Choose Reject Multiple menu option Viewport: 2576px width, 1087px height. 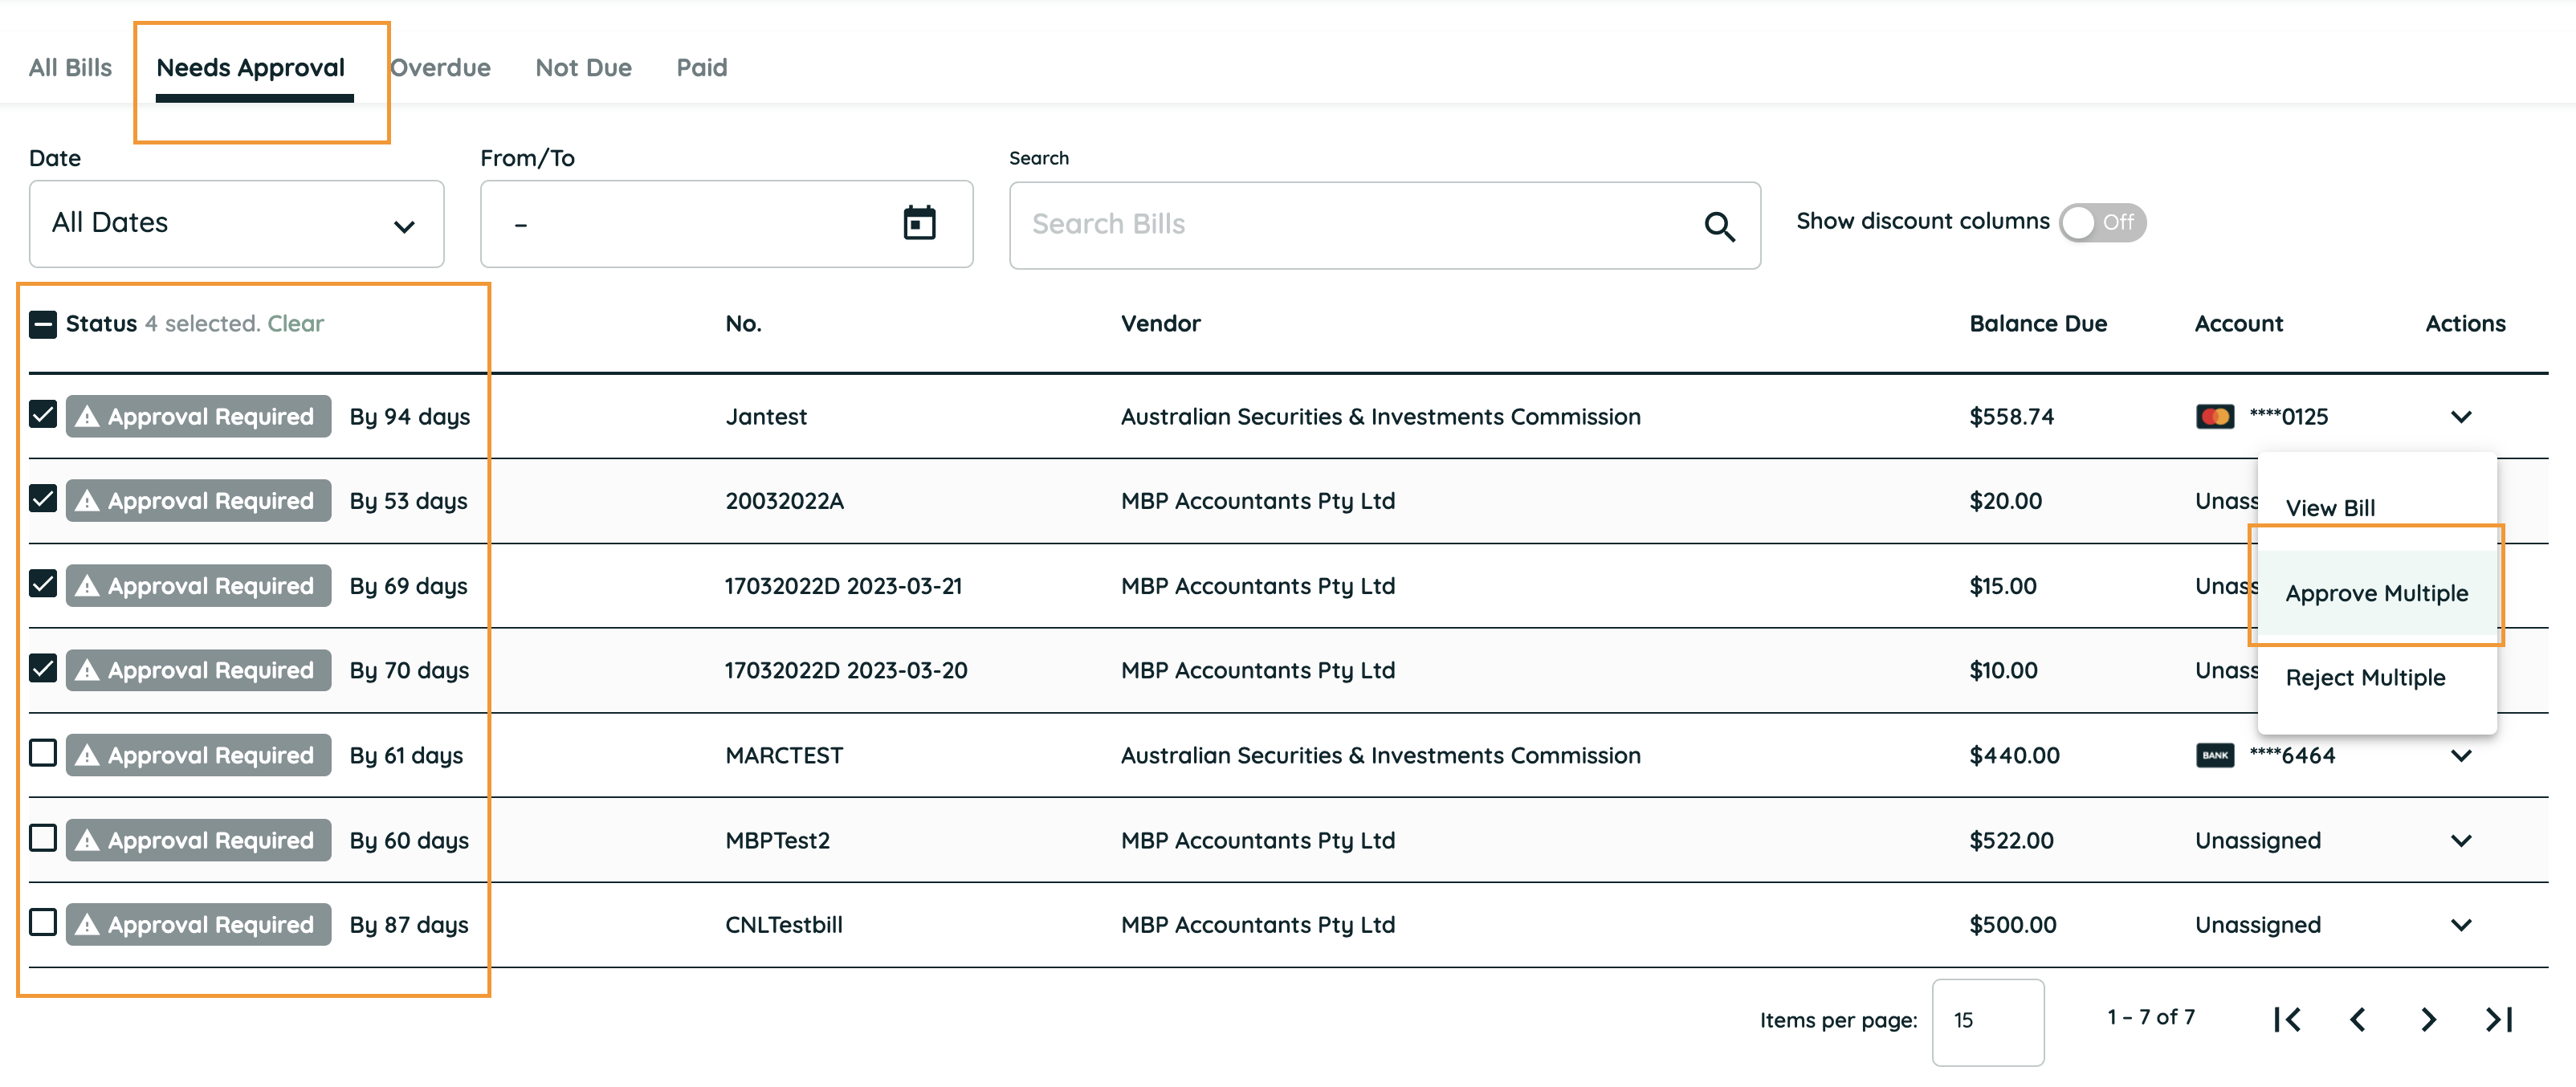[2364, 677]
